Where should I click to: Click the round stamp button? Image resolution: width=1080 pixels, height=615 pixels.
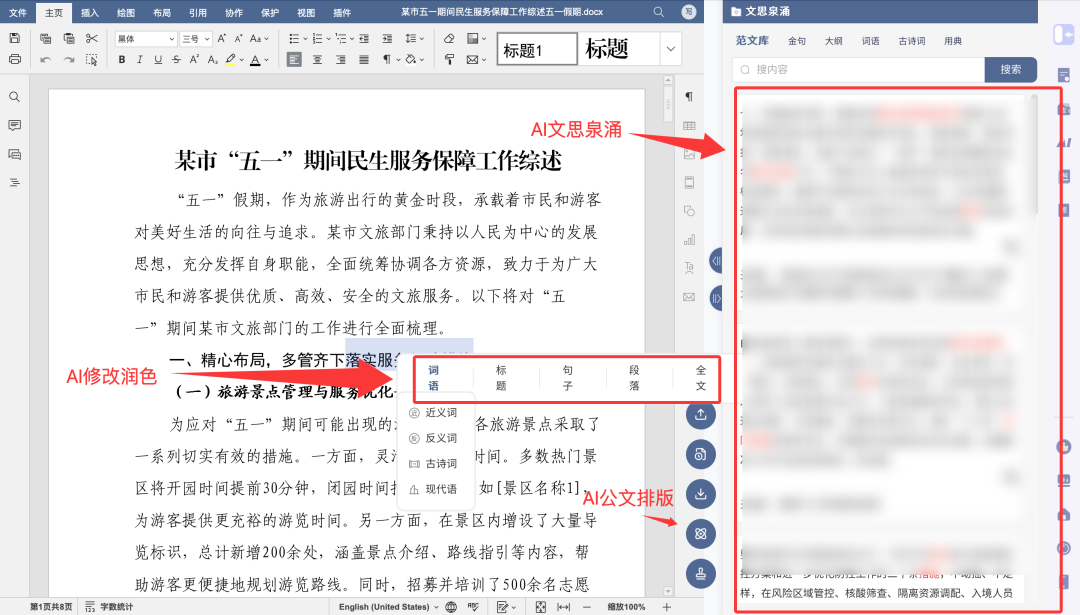(x=701, y=574)
